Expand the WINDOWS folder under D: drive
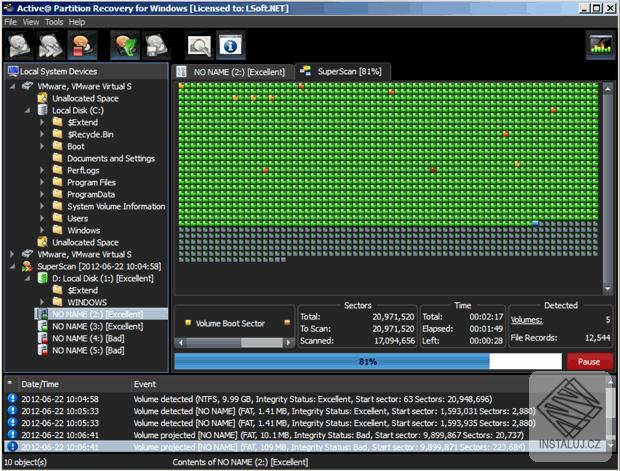The image size is (620, 471). click(42, 302)
